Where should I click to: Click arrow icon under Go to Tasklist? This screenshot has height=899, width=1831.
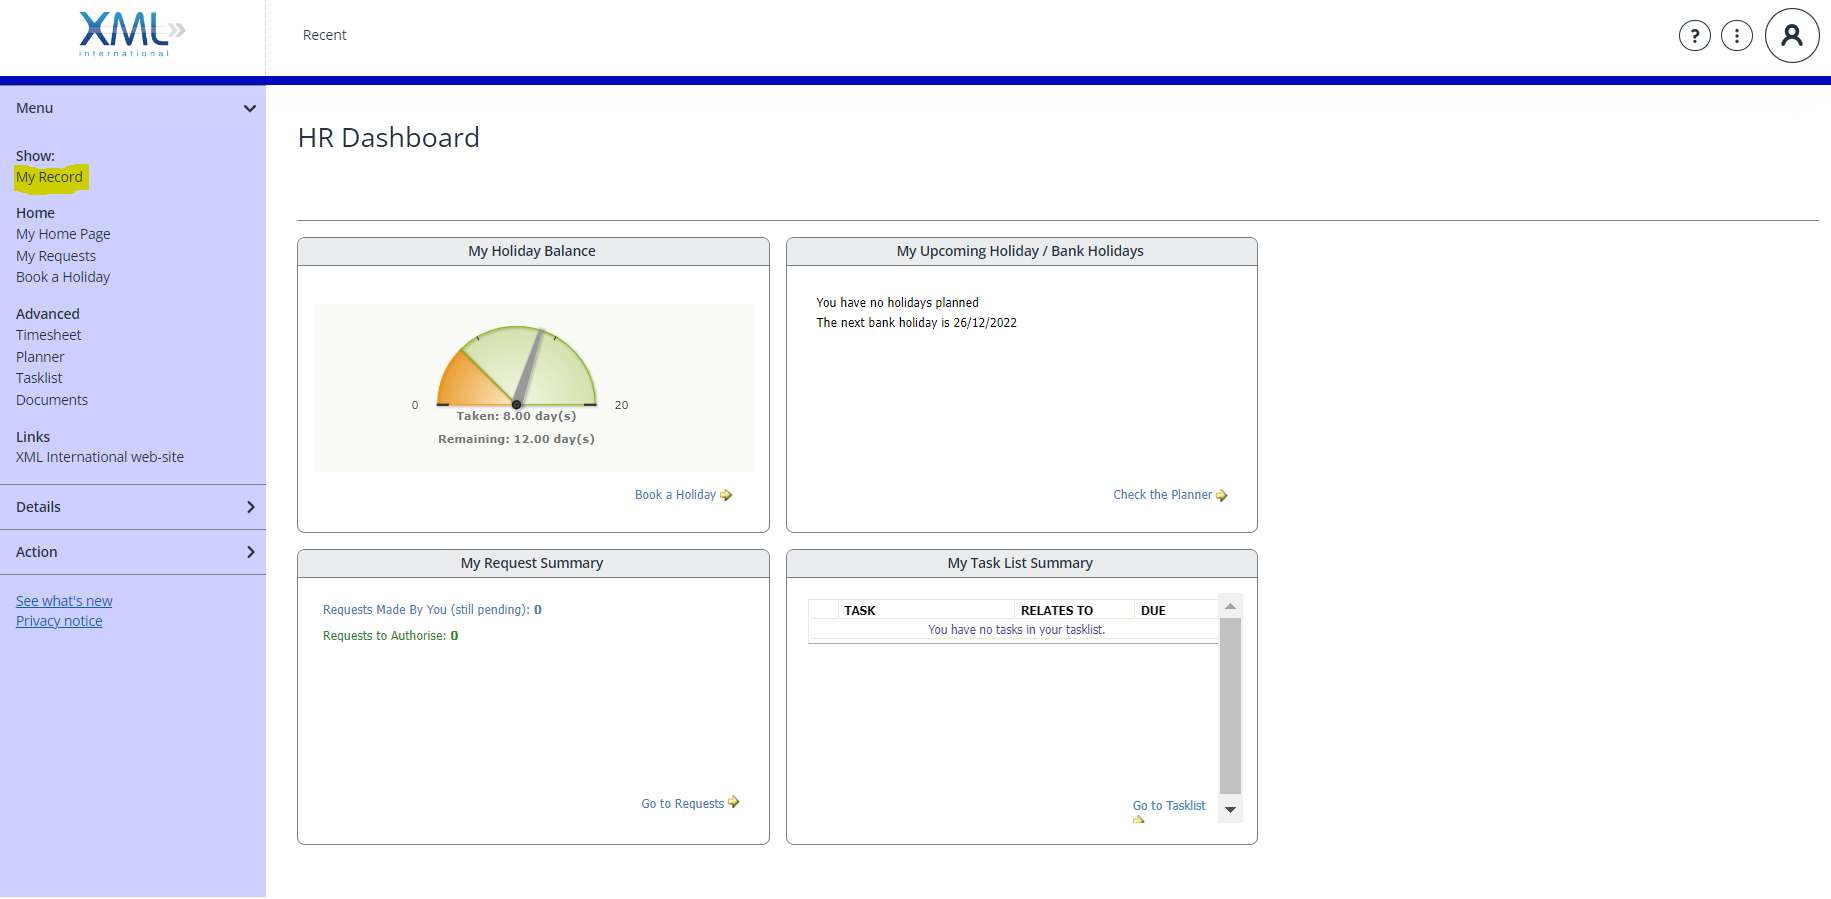tap(1138, 819)
